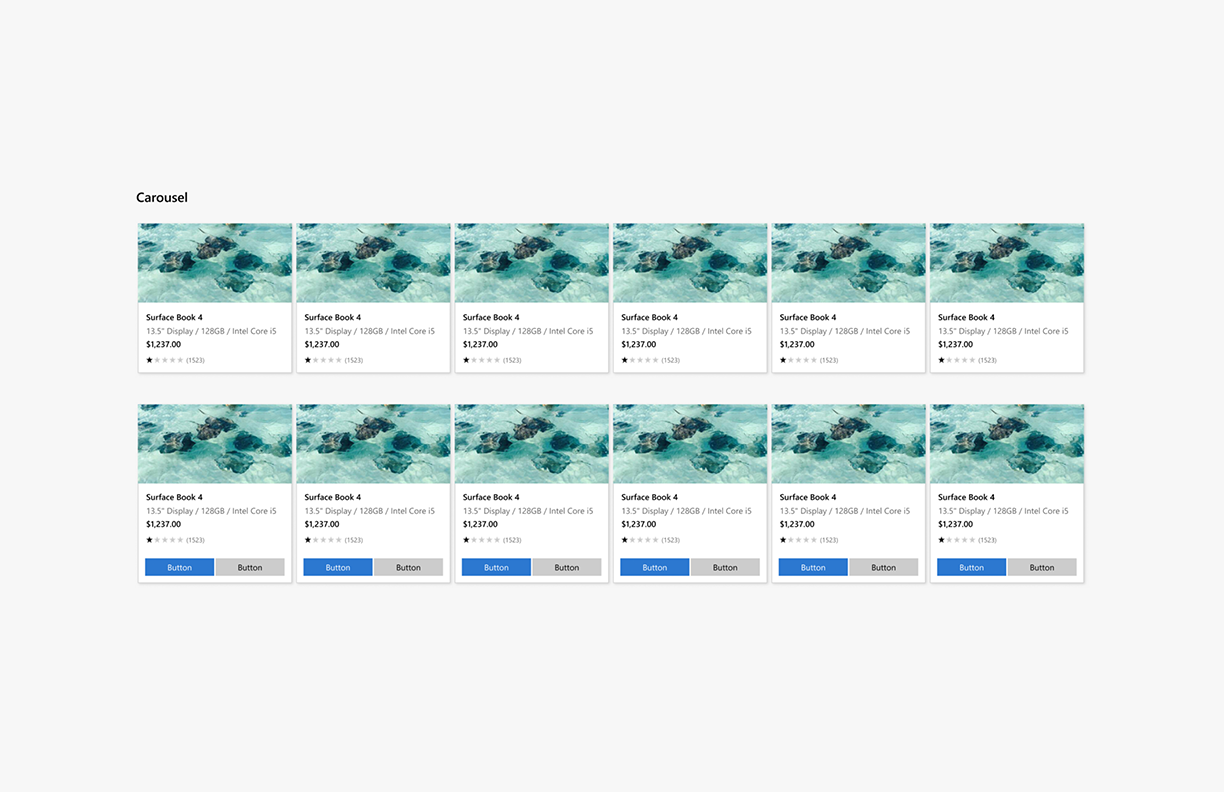Image resolution: width=1224 pixels, height=792 pixels.
Task: Click filled star on third bottom-row card
Action: 466,540
